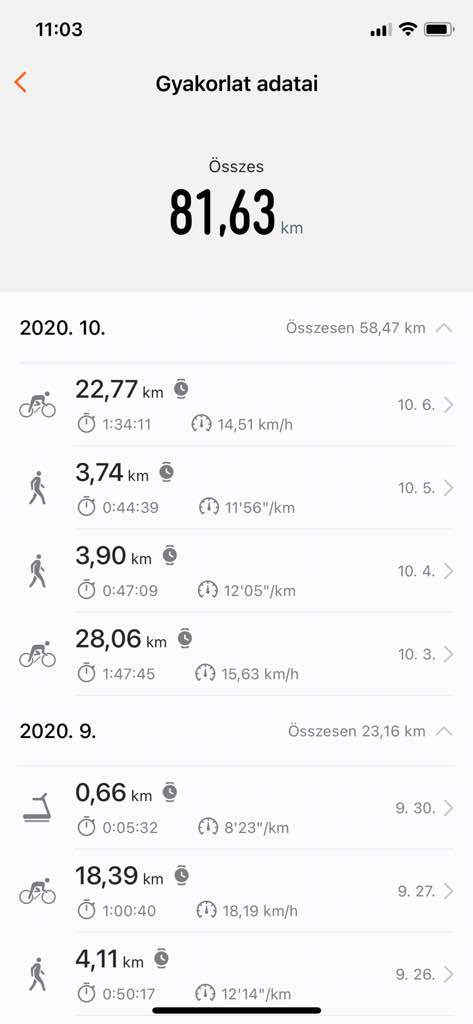Open details chevron for 9. 30. workout

(448, 808)
